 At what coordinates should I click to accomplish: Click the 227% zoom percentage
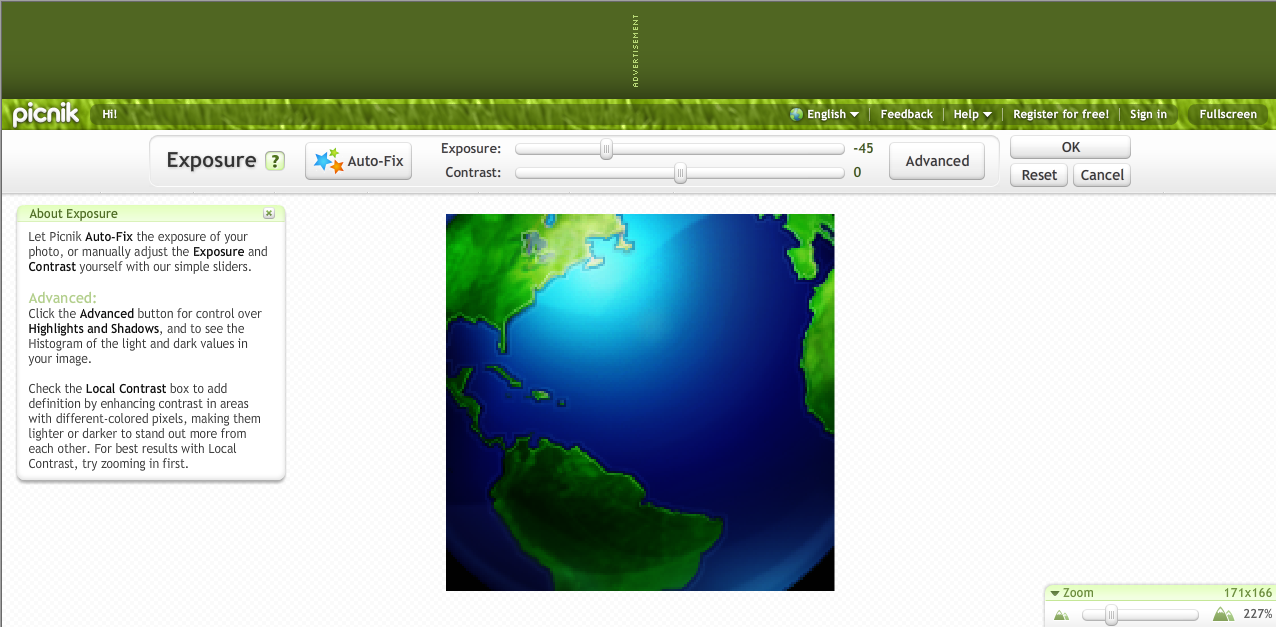1257,614
